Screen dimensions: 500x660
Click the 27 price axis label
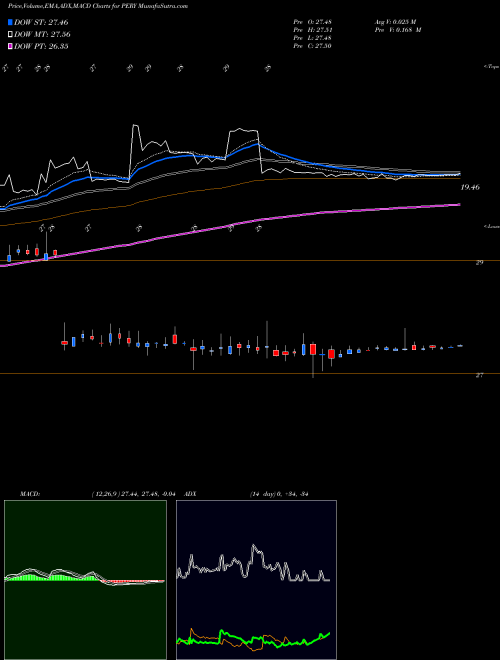coord(479,375)
